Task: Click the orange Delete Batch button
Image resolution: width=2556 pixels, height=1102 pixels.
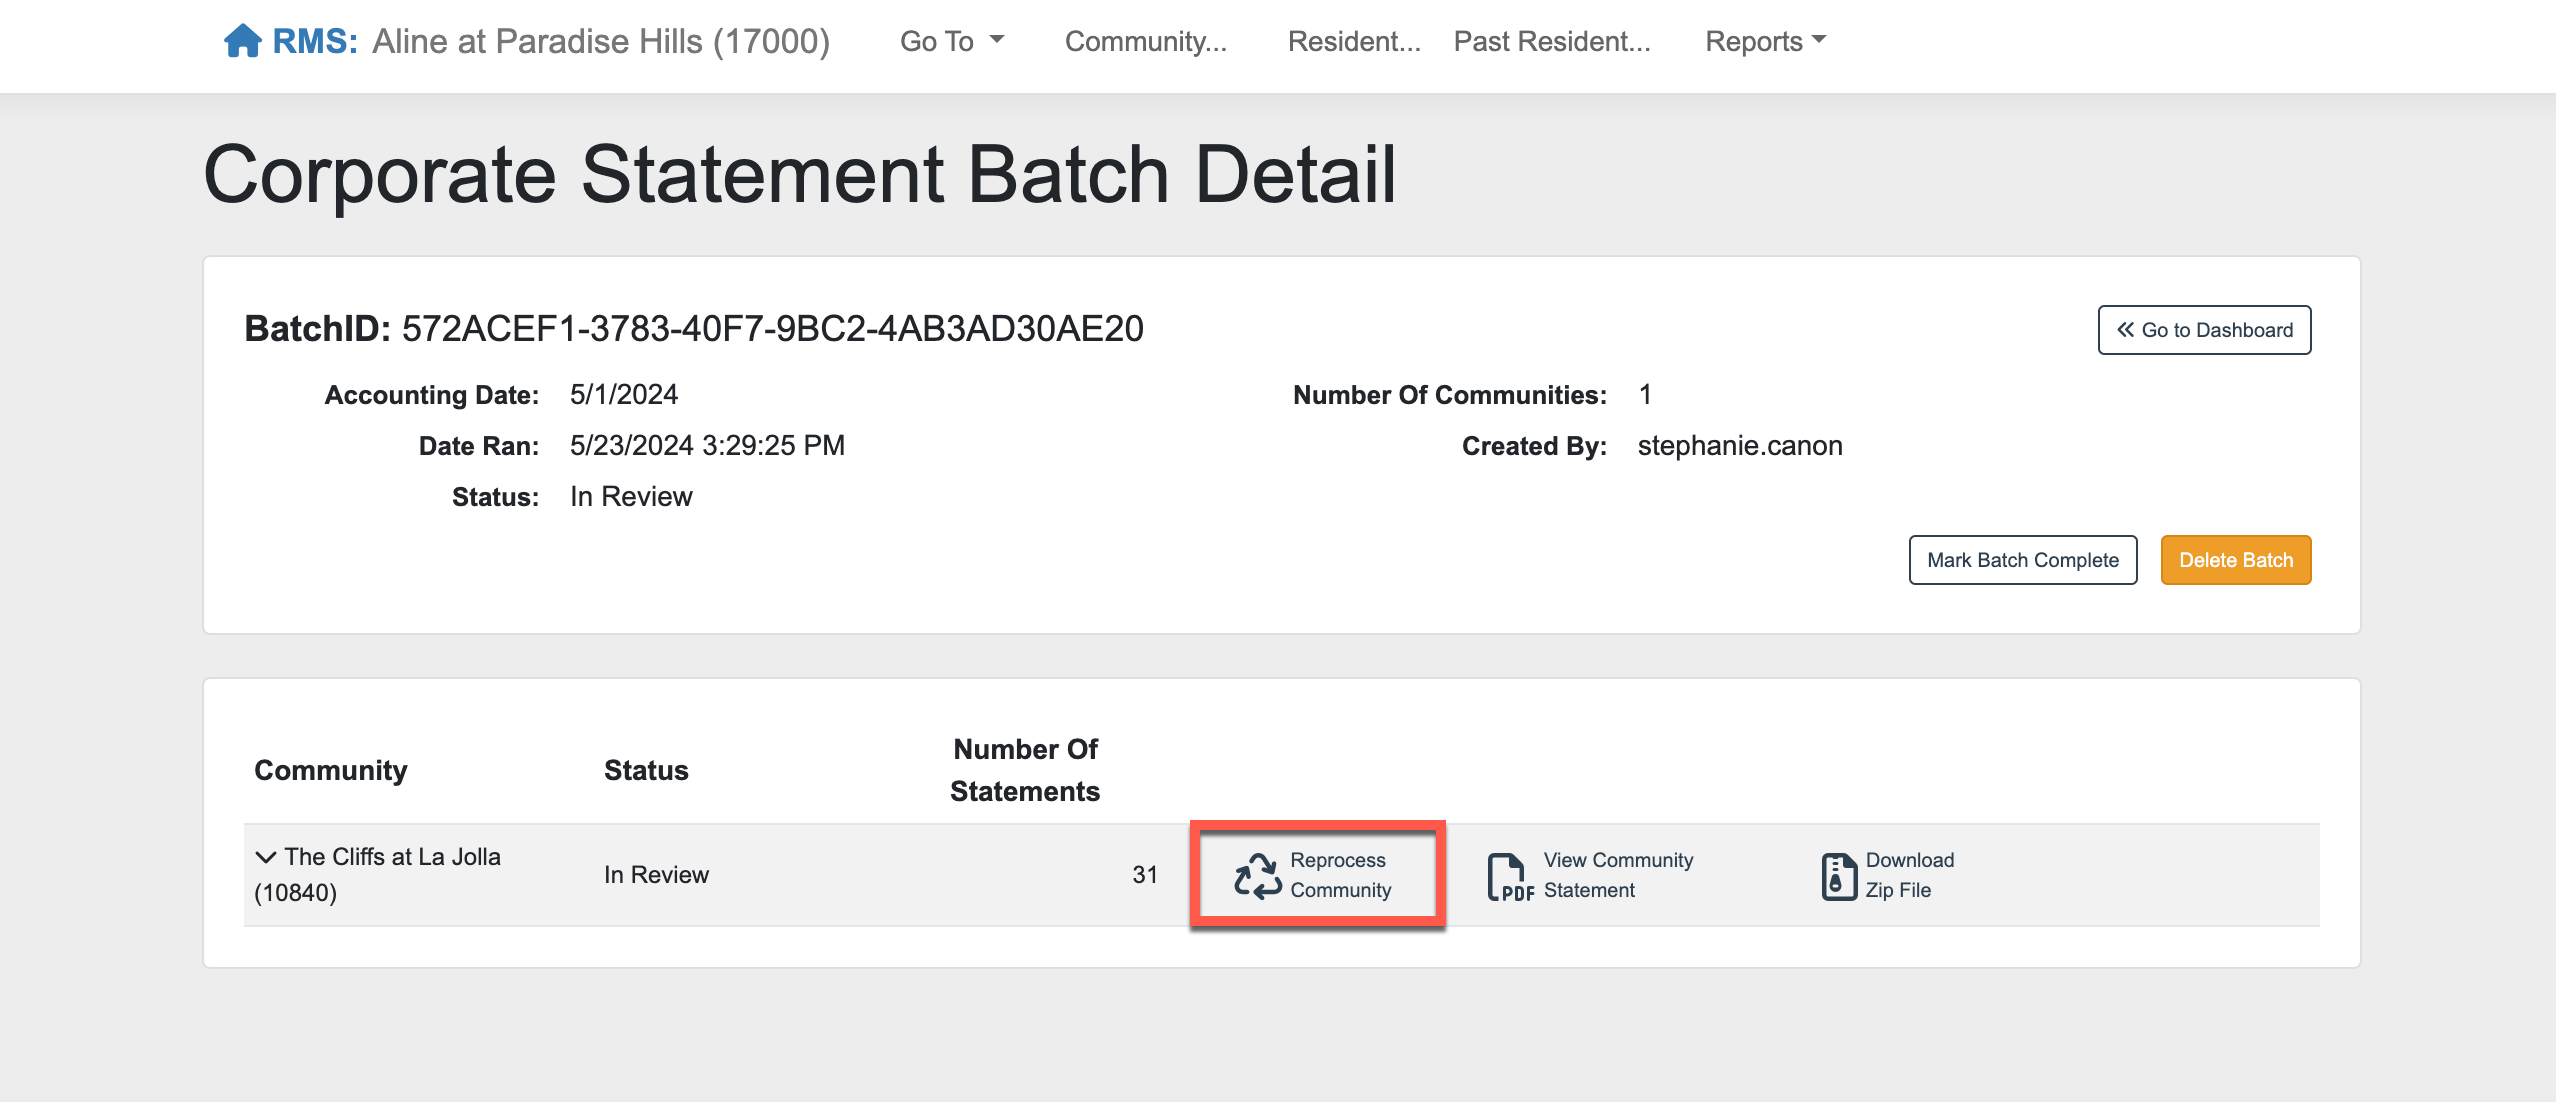Action: (x=2235, y=560)
